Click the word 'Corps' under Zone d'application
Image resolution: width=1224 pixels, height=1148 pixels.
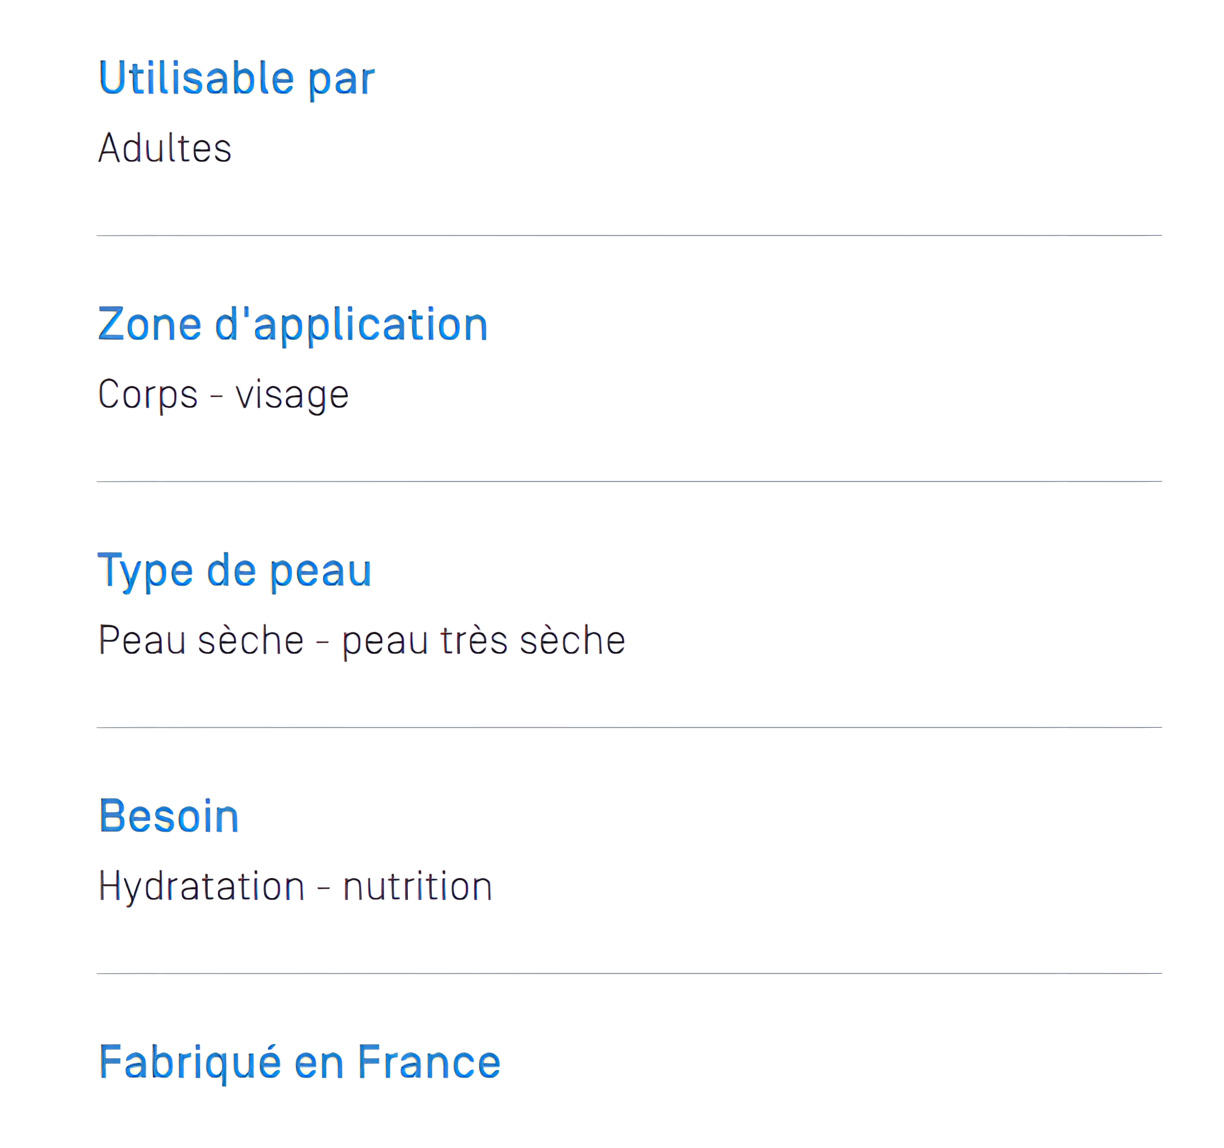pyautogui.click(x=148, y=395)
